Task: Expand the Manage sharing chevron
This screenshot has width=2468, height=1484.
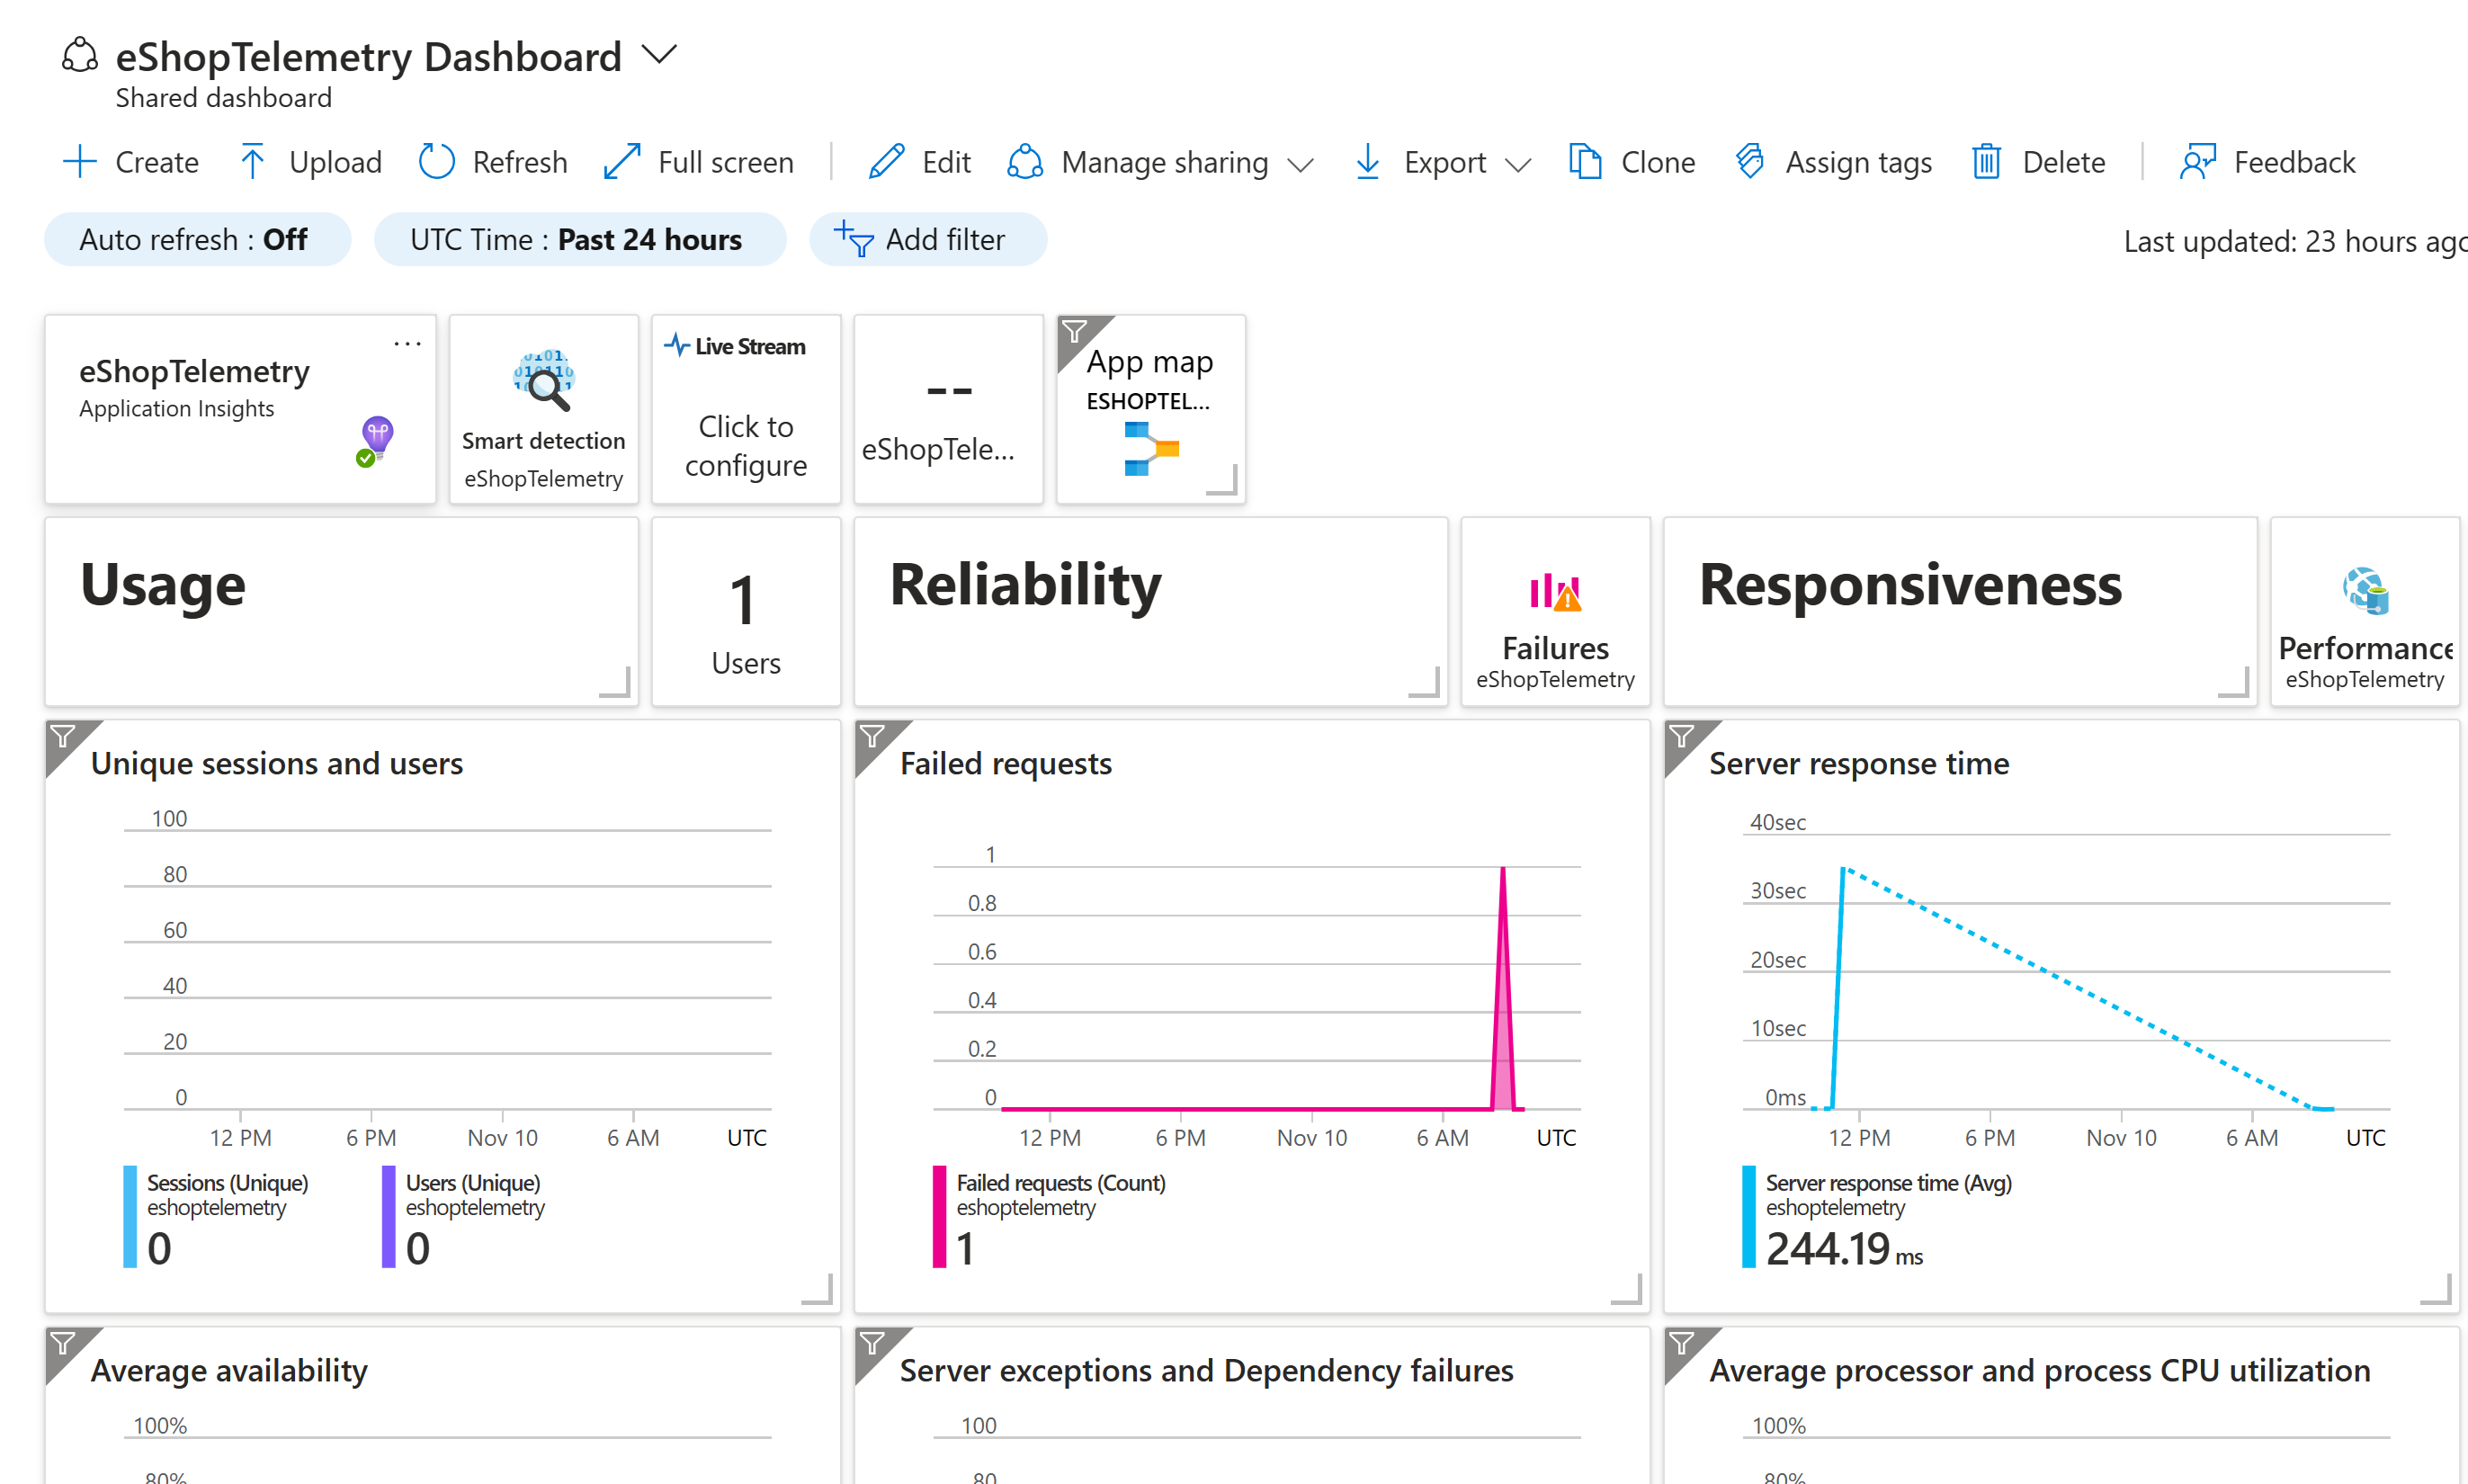Action: (x=1301, y=165)
